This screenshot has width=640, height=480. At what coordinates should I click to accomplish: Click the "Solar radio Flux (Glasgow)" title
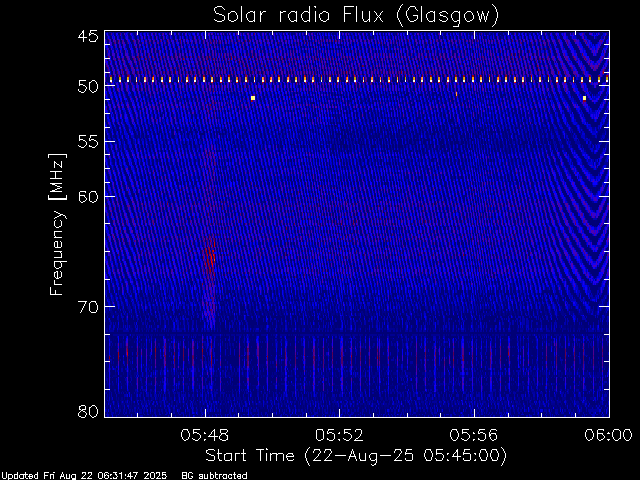click(x=356, y=16)
